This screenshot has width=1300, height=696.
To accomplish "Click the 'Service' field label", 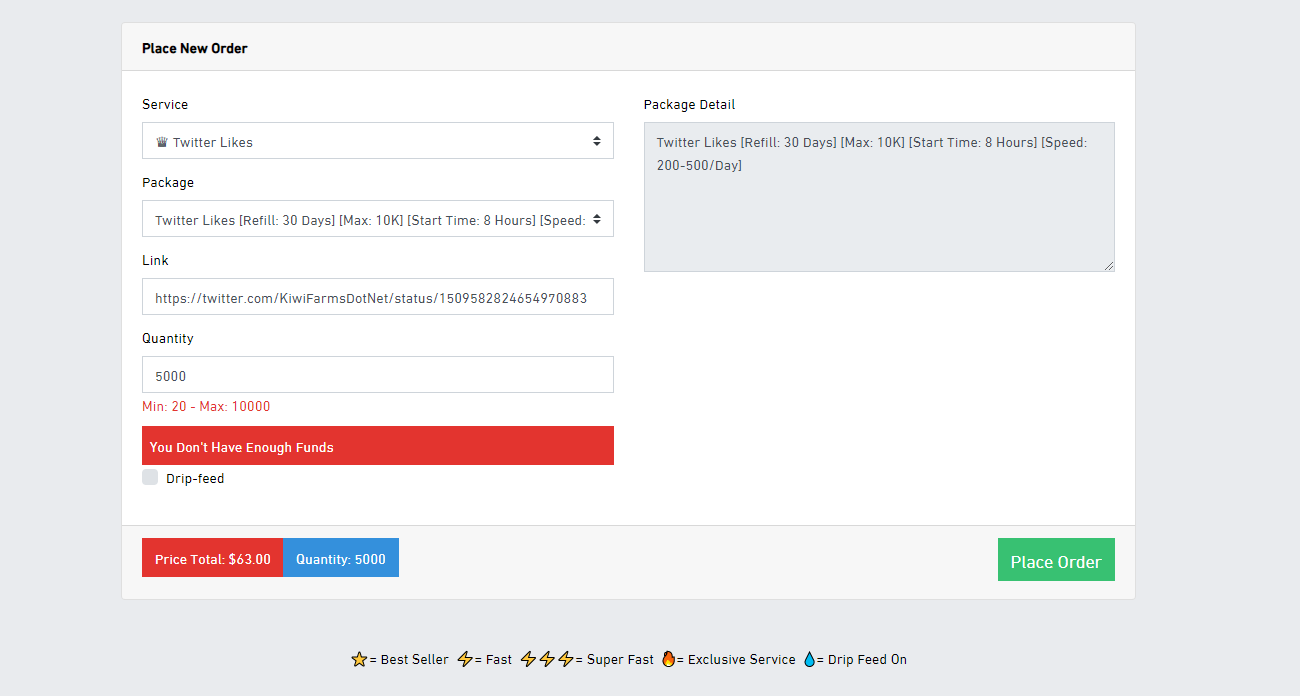I will pyautogui.click(x=165, y=104).
